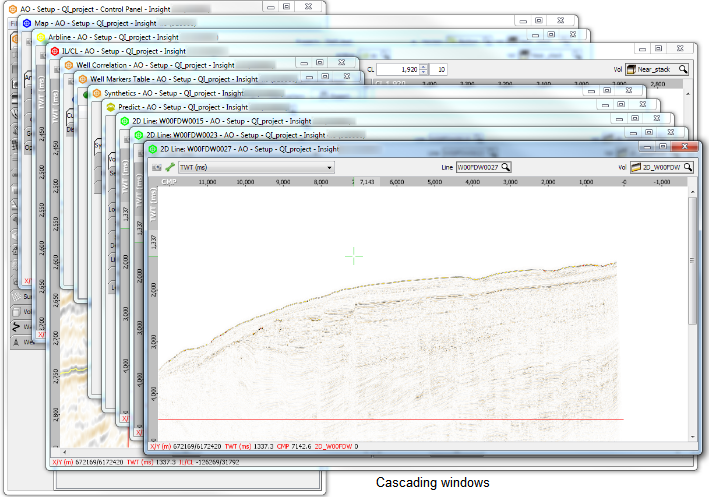
Task: Select the Synthetics window title bar
Action: point(174,93)
